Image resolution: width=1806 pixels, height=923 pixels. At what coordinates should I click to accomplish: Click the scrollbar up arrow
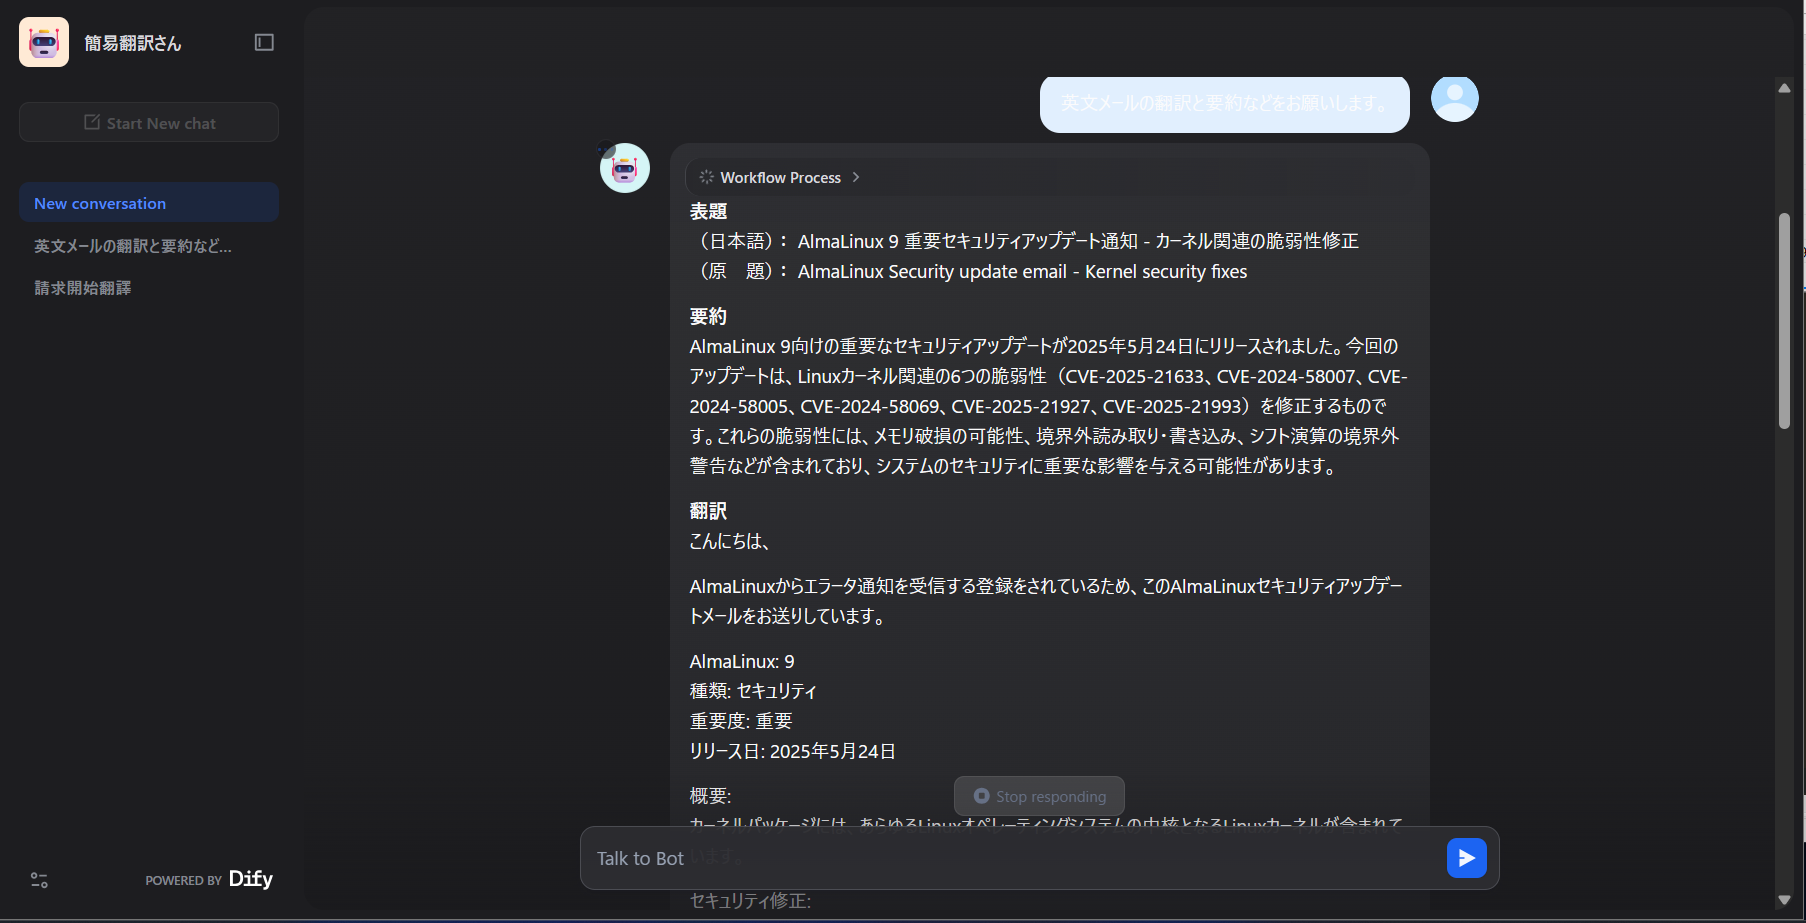pos(1784,88)
